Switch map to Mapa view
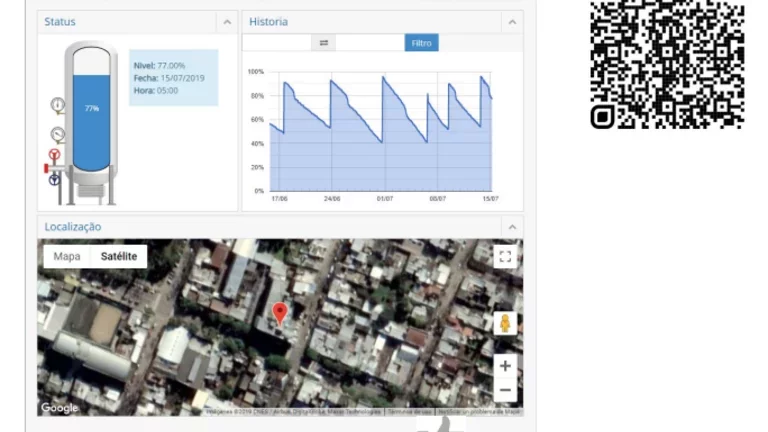Viewport: 768px width, 432px height. coord(67,257)
